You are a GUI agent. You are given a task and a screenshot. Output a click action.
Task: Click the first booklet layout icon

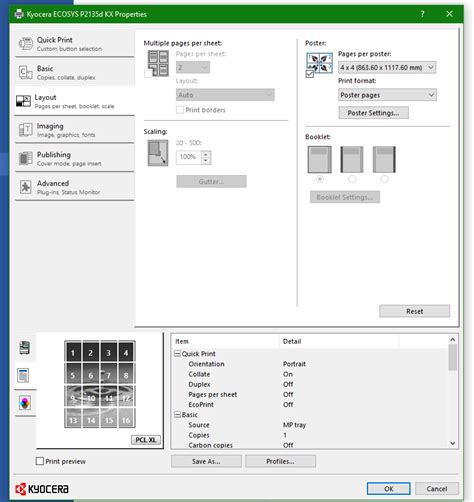320,160
